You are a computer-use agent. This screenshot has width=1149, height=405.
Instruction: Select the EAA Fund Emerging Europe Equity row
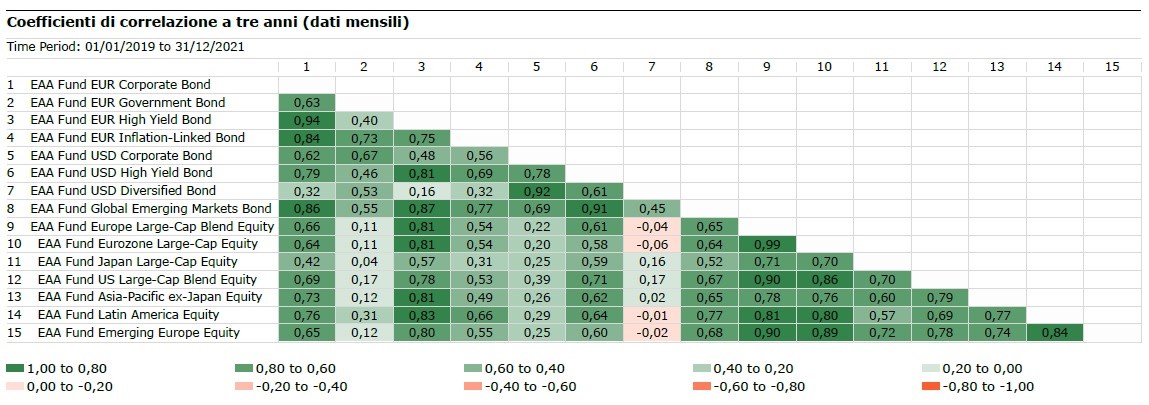pos(135,332)
